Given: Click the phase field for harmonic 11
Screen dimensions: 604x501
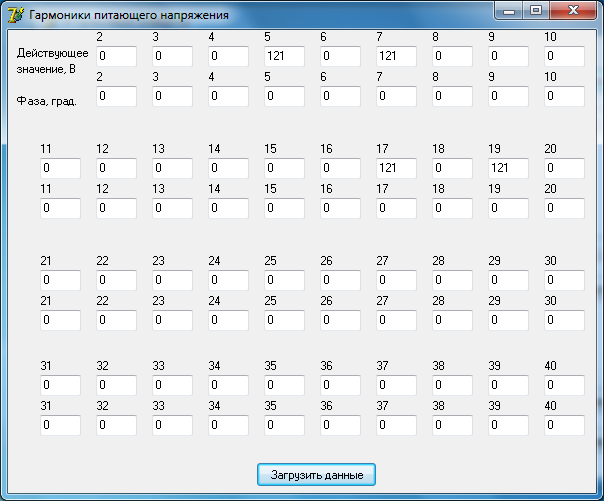Looking at the screenshot, I should pyautogui.click(x=60, y=208).
